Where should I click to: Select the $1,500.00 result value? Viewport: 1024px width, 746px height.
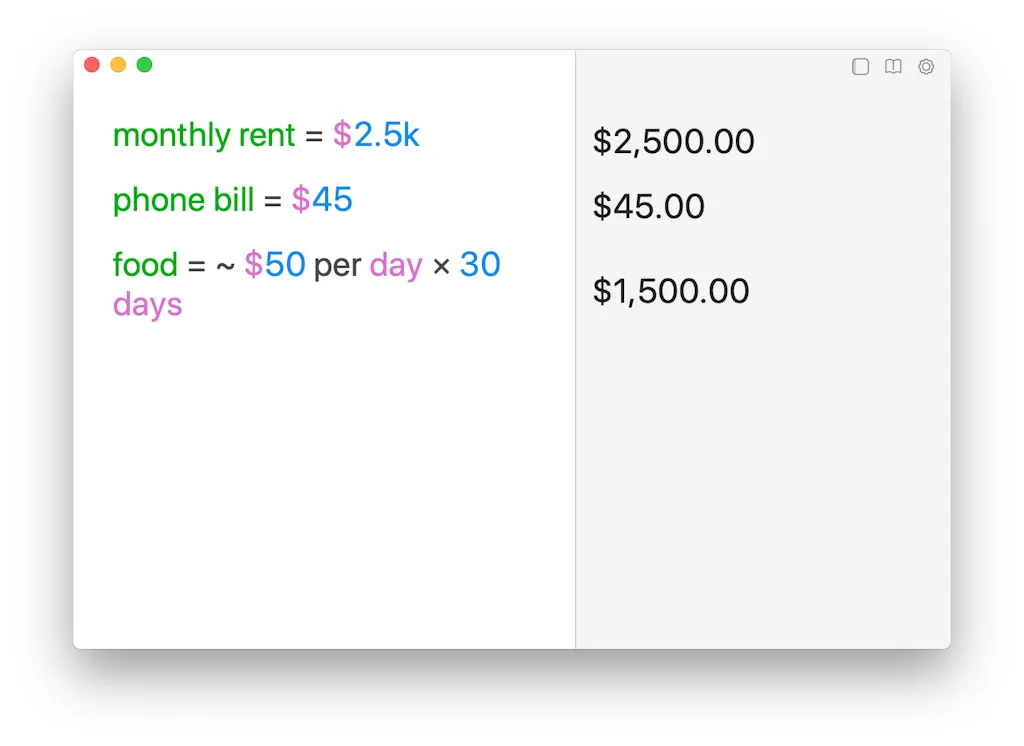(670, 292)
